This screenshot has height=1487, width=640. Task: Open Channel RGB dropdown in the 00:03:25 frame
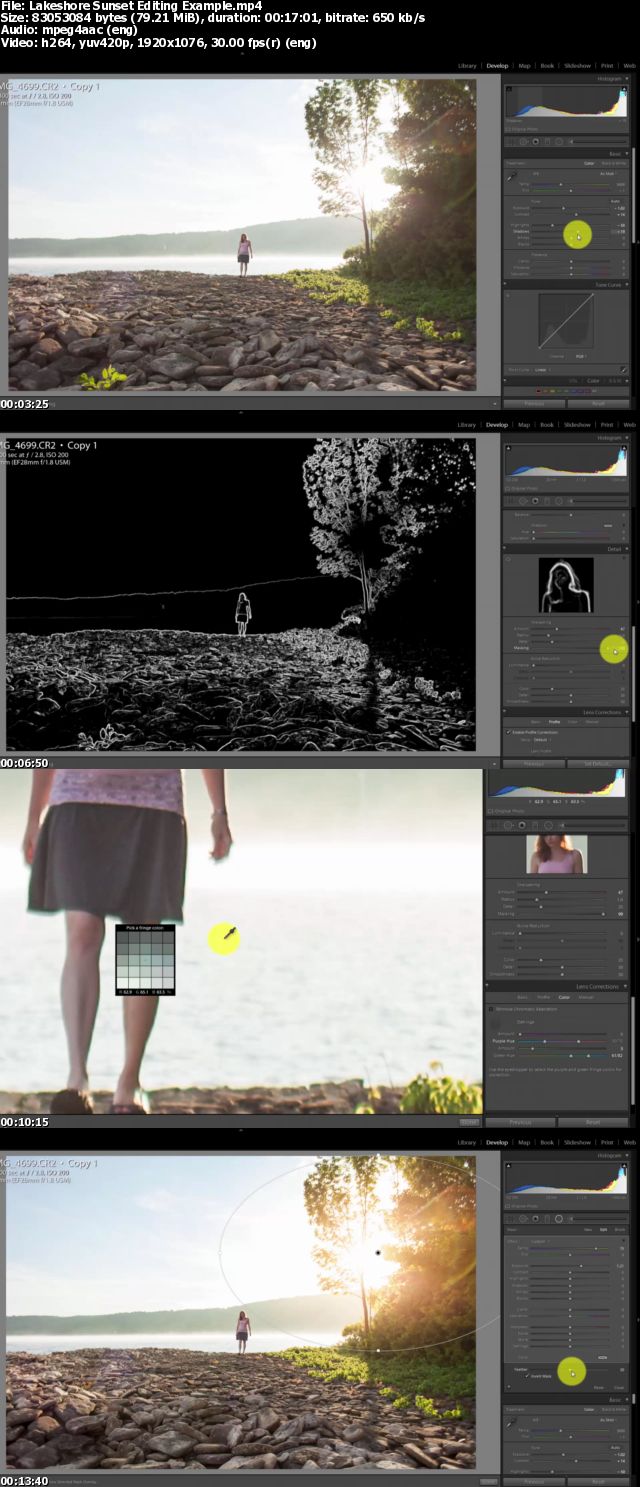[581, 356]
